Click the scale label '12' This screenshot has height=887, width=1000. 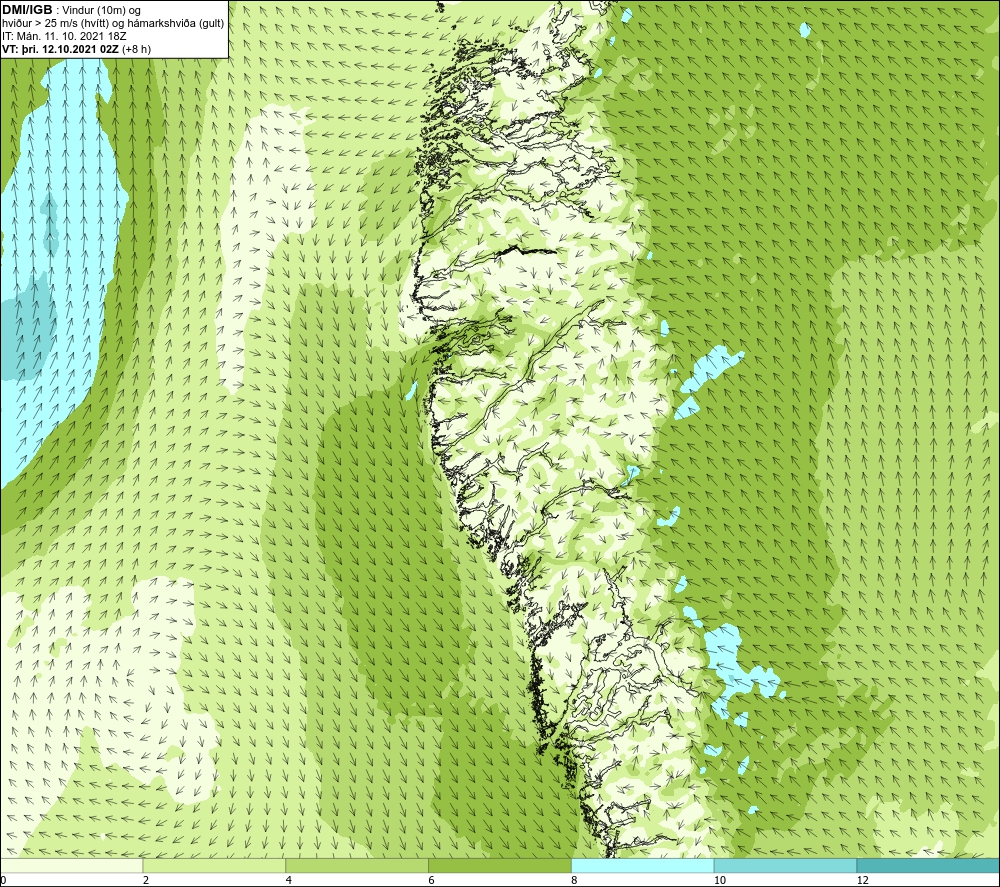863,881
